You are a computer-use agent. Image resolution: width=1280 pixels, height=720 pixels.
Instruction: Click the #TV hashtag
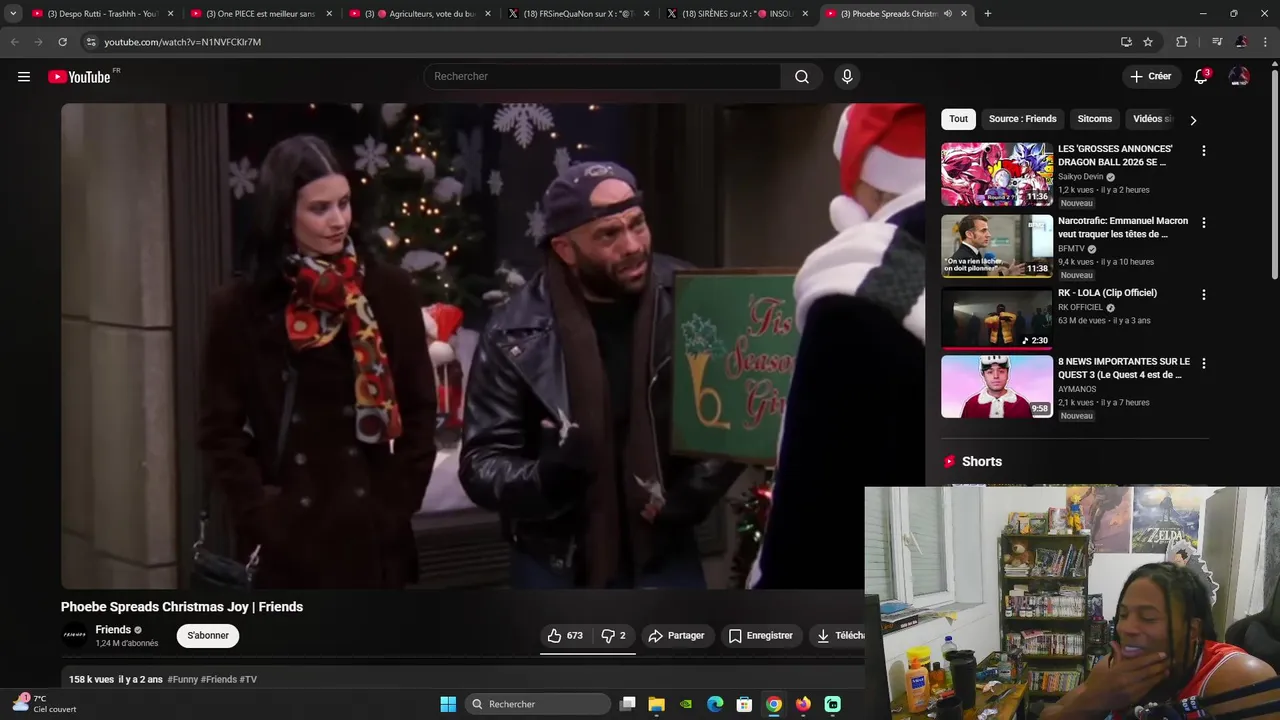249,680
